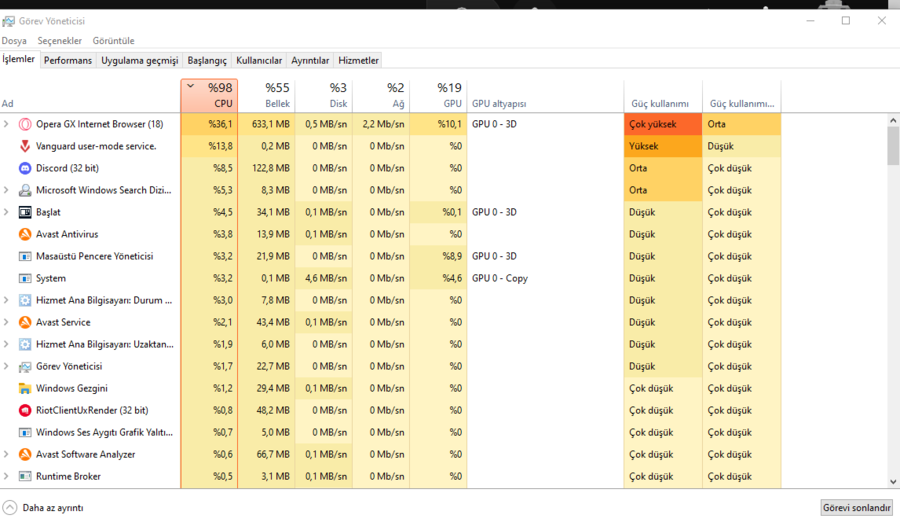Switch to the Başlangıç tab
The height and width of the screenshot is (526, 900).
[x=207, y=60]
